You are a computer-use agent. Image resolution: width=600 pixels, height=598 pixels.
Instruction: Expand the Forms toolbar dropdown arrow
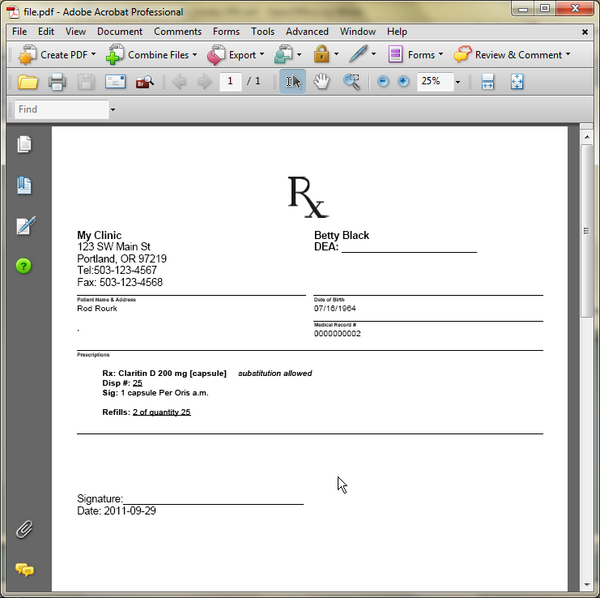441,55
